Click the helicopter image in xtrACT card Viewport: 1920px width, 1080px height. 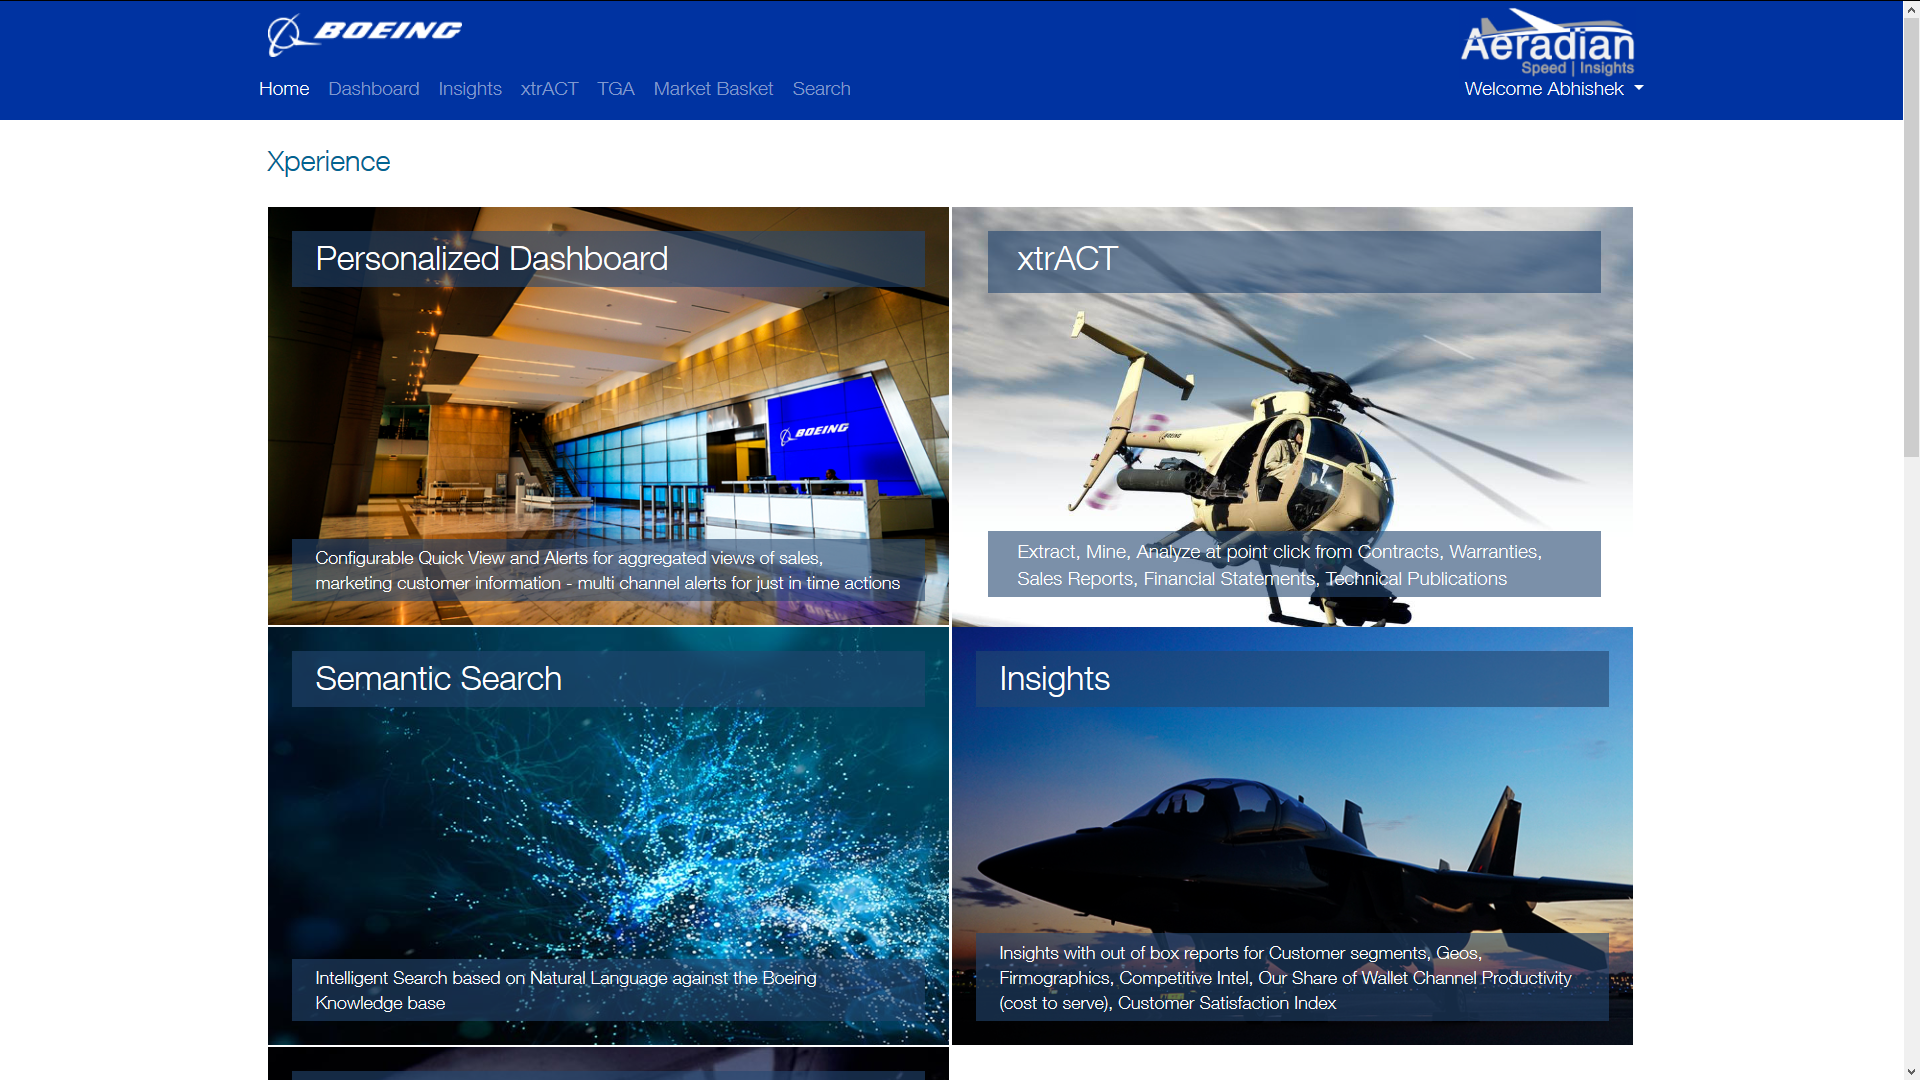coord(1292,415)
